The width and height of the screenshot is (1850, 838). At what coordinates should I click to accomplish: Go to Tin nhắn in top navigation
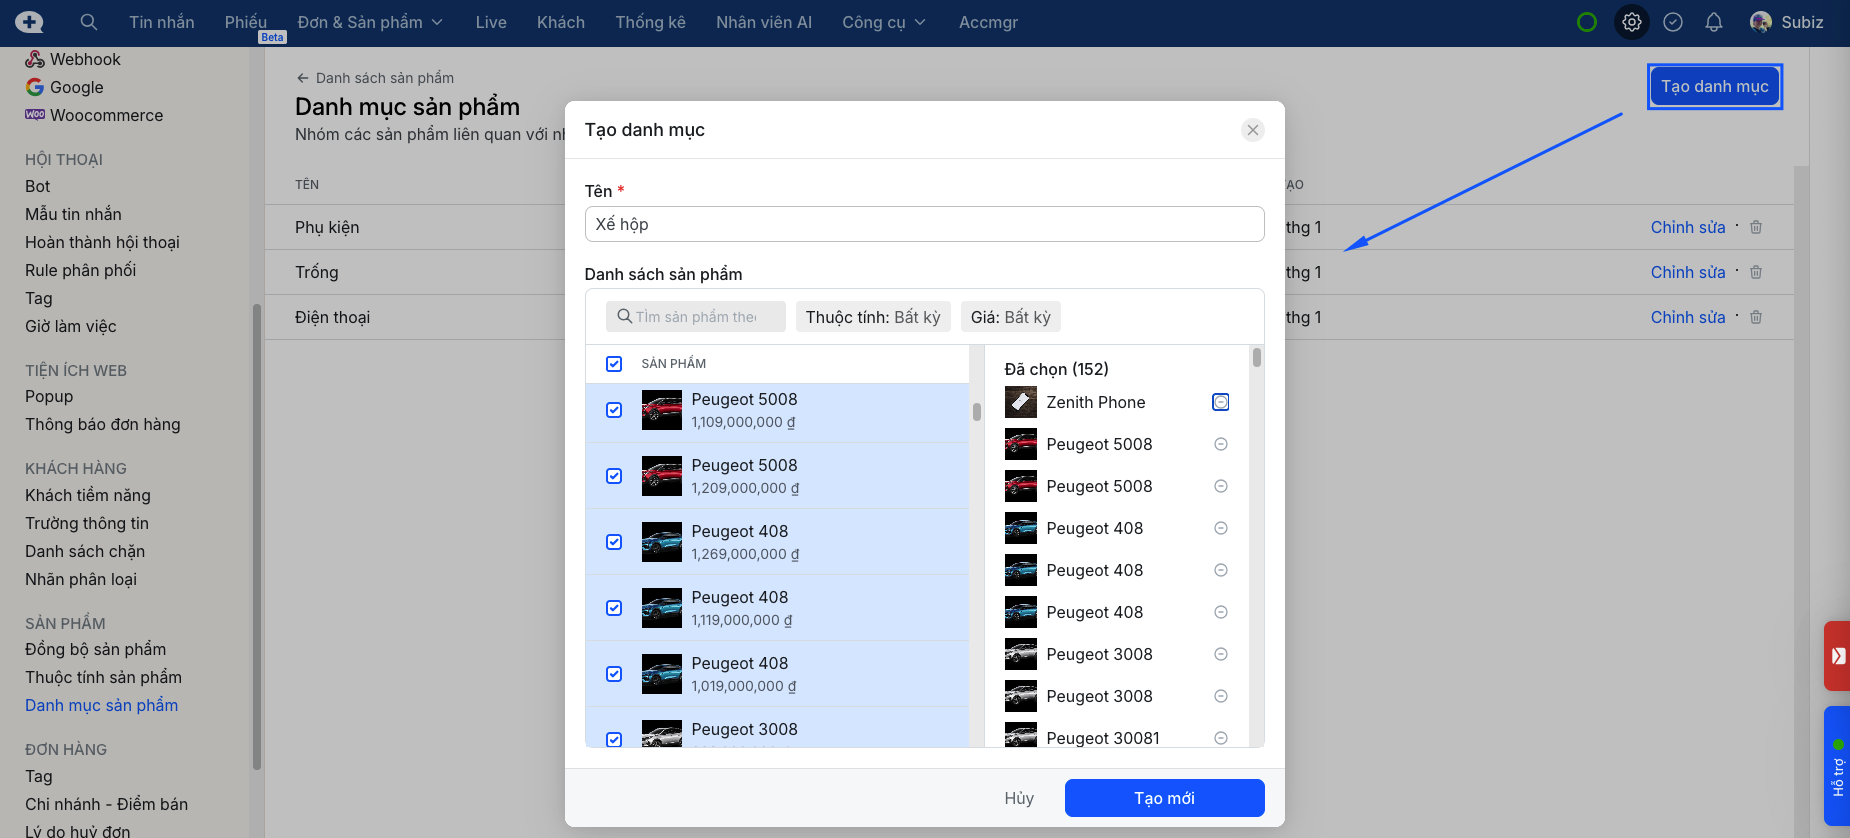pos(162,22)
